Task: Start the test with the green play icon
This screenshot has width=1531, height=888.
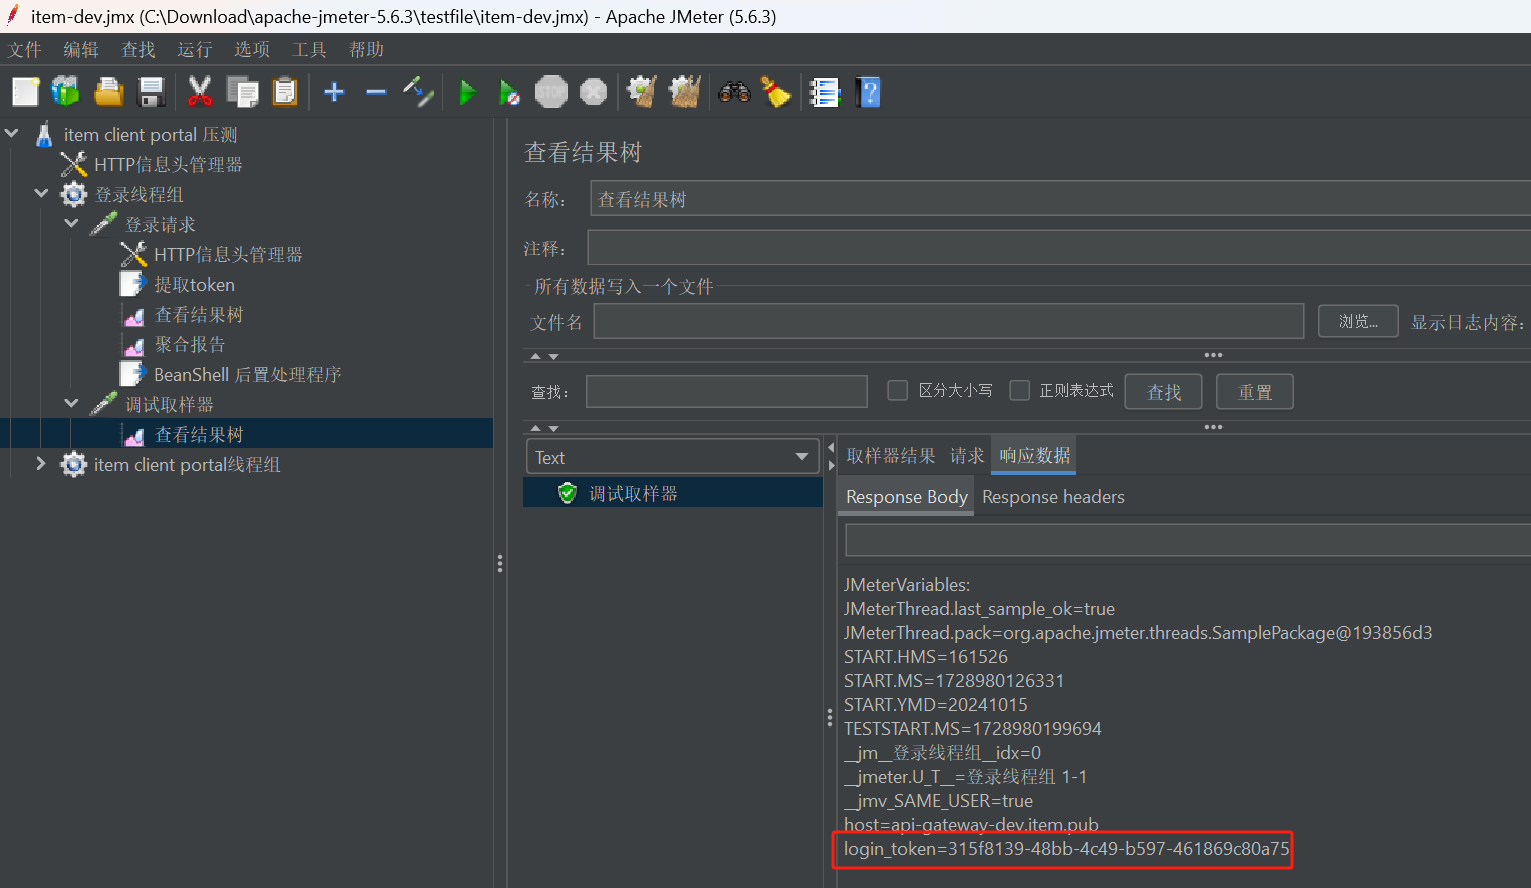Action: tap(468, 92)
